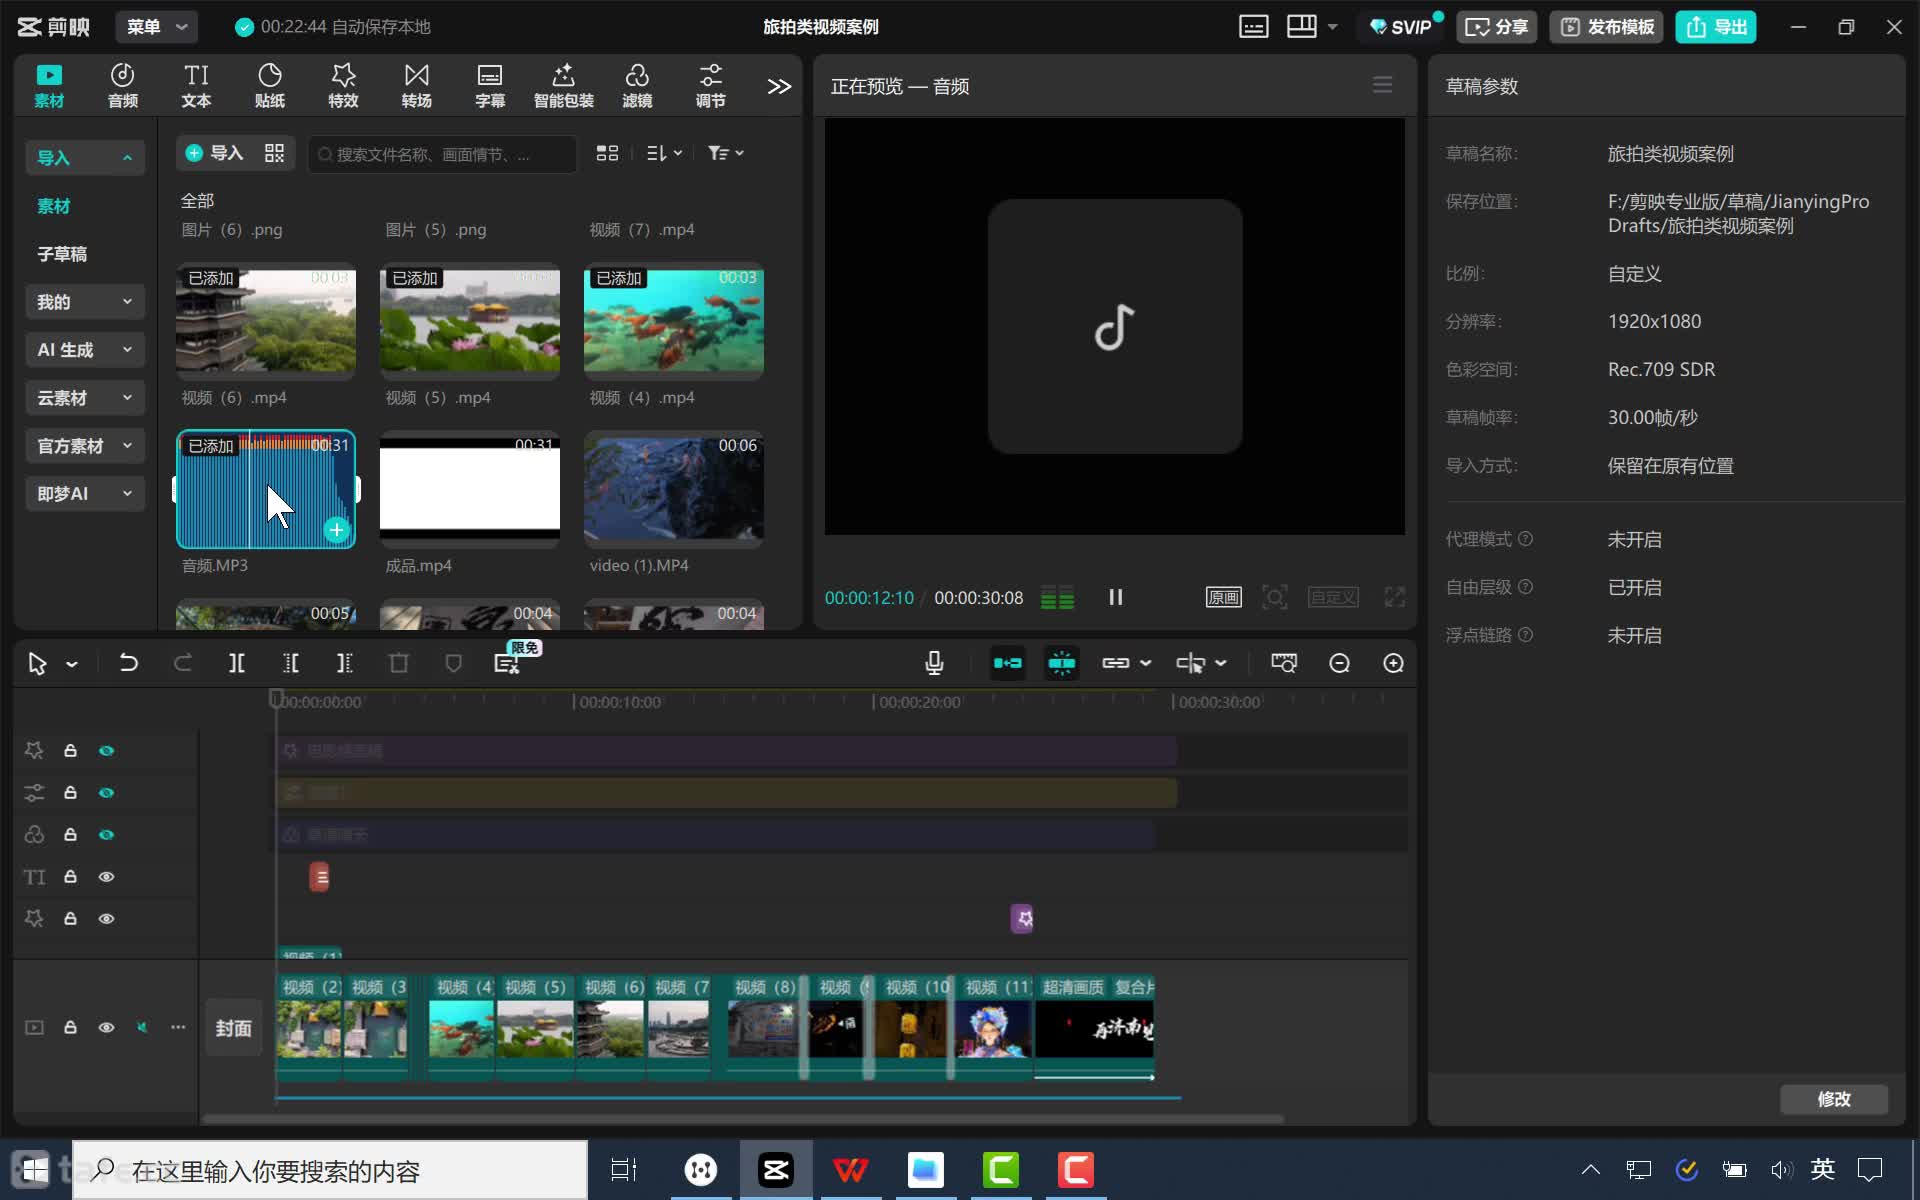Click the microphone record voiceover icon

tap(934, 663)
